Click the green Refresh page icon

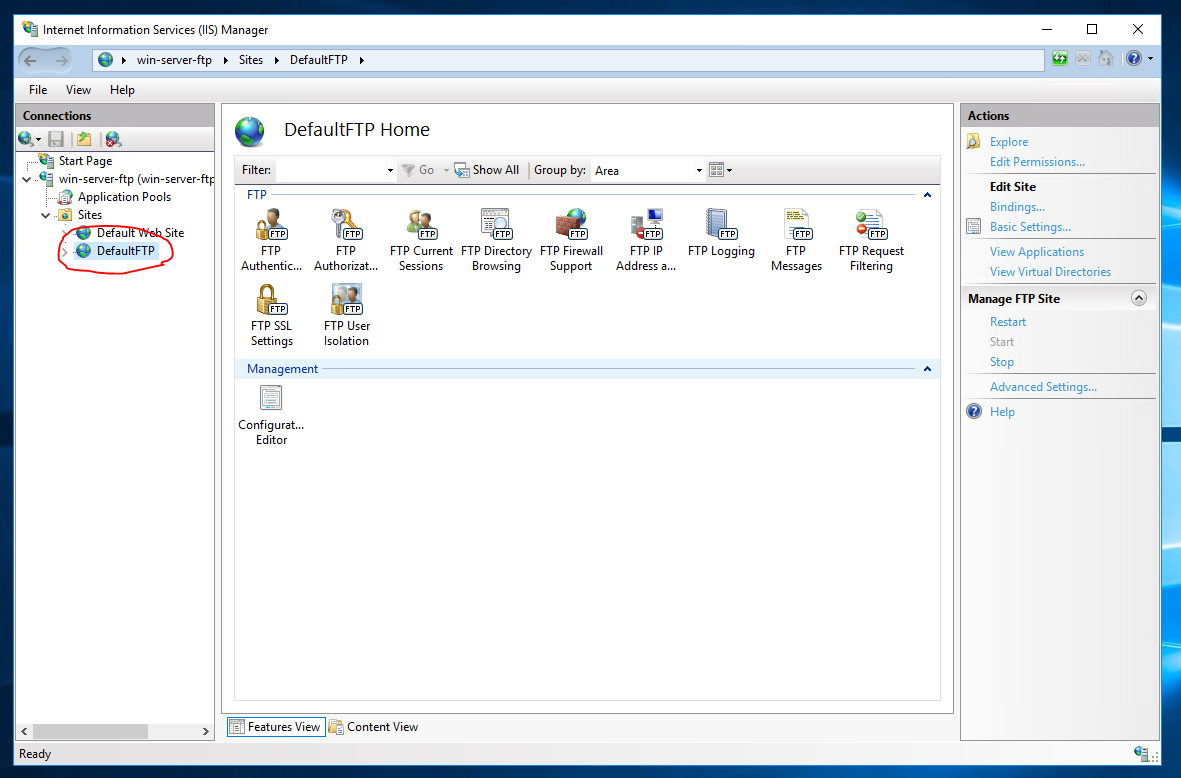pos(1060,59)
